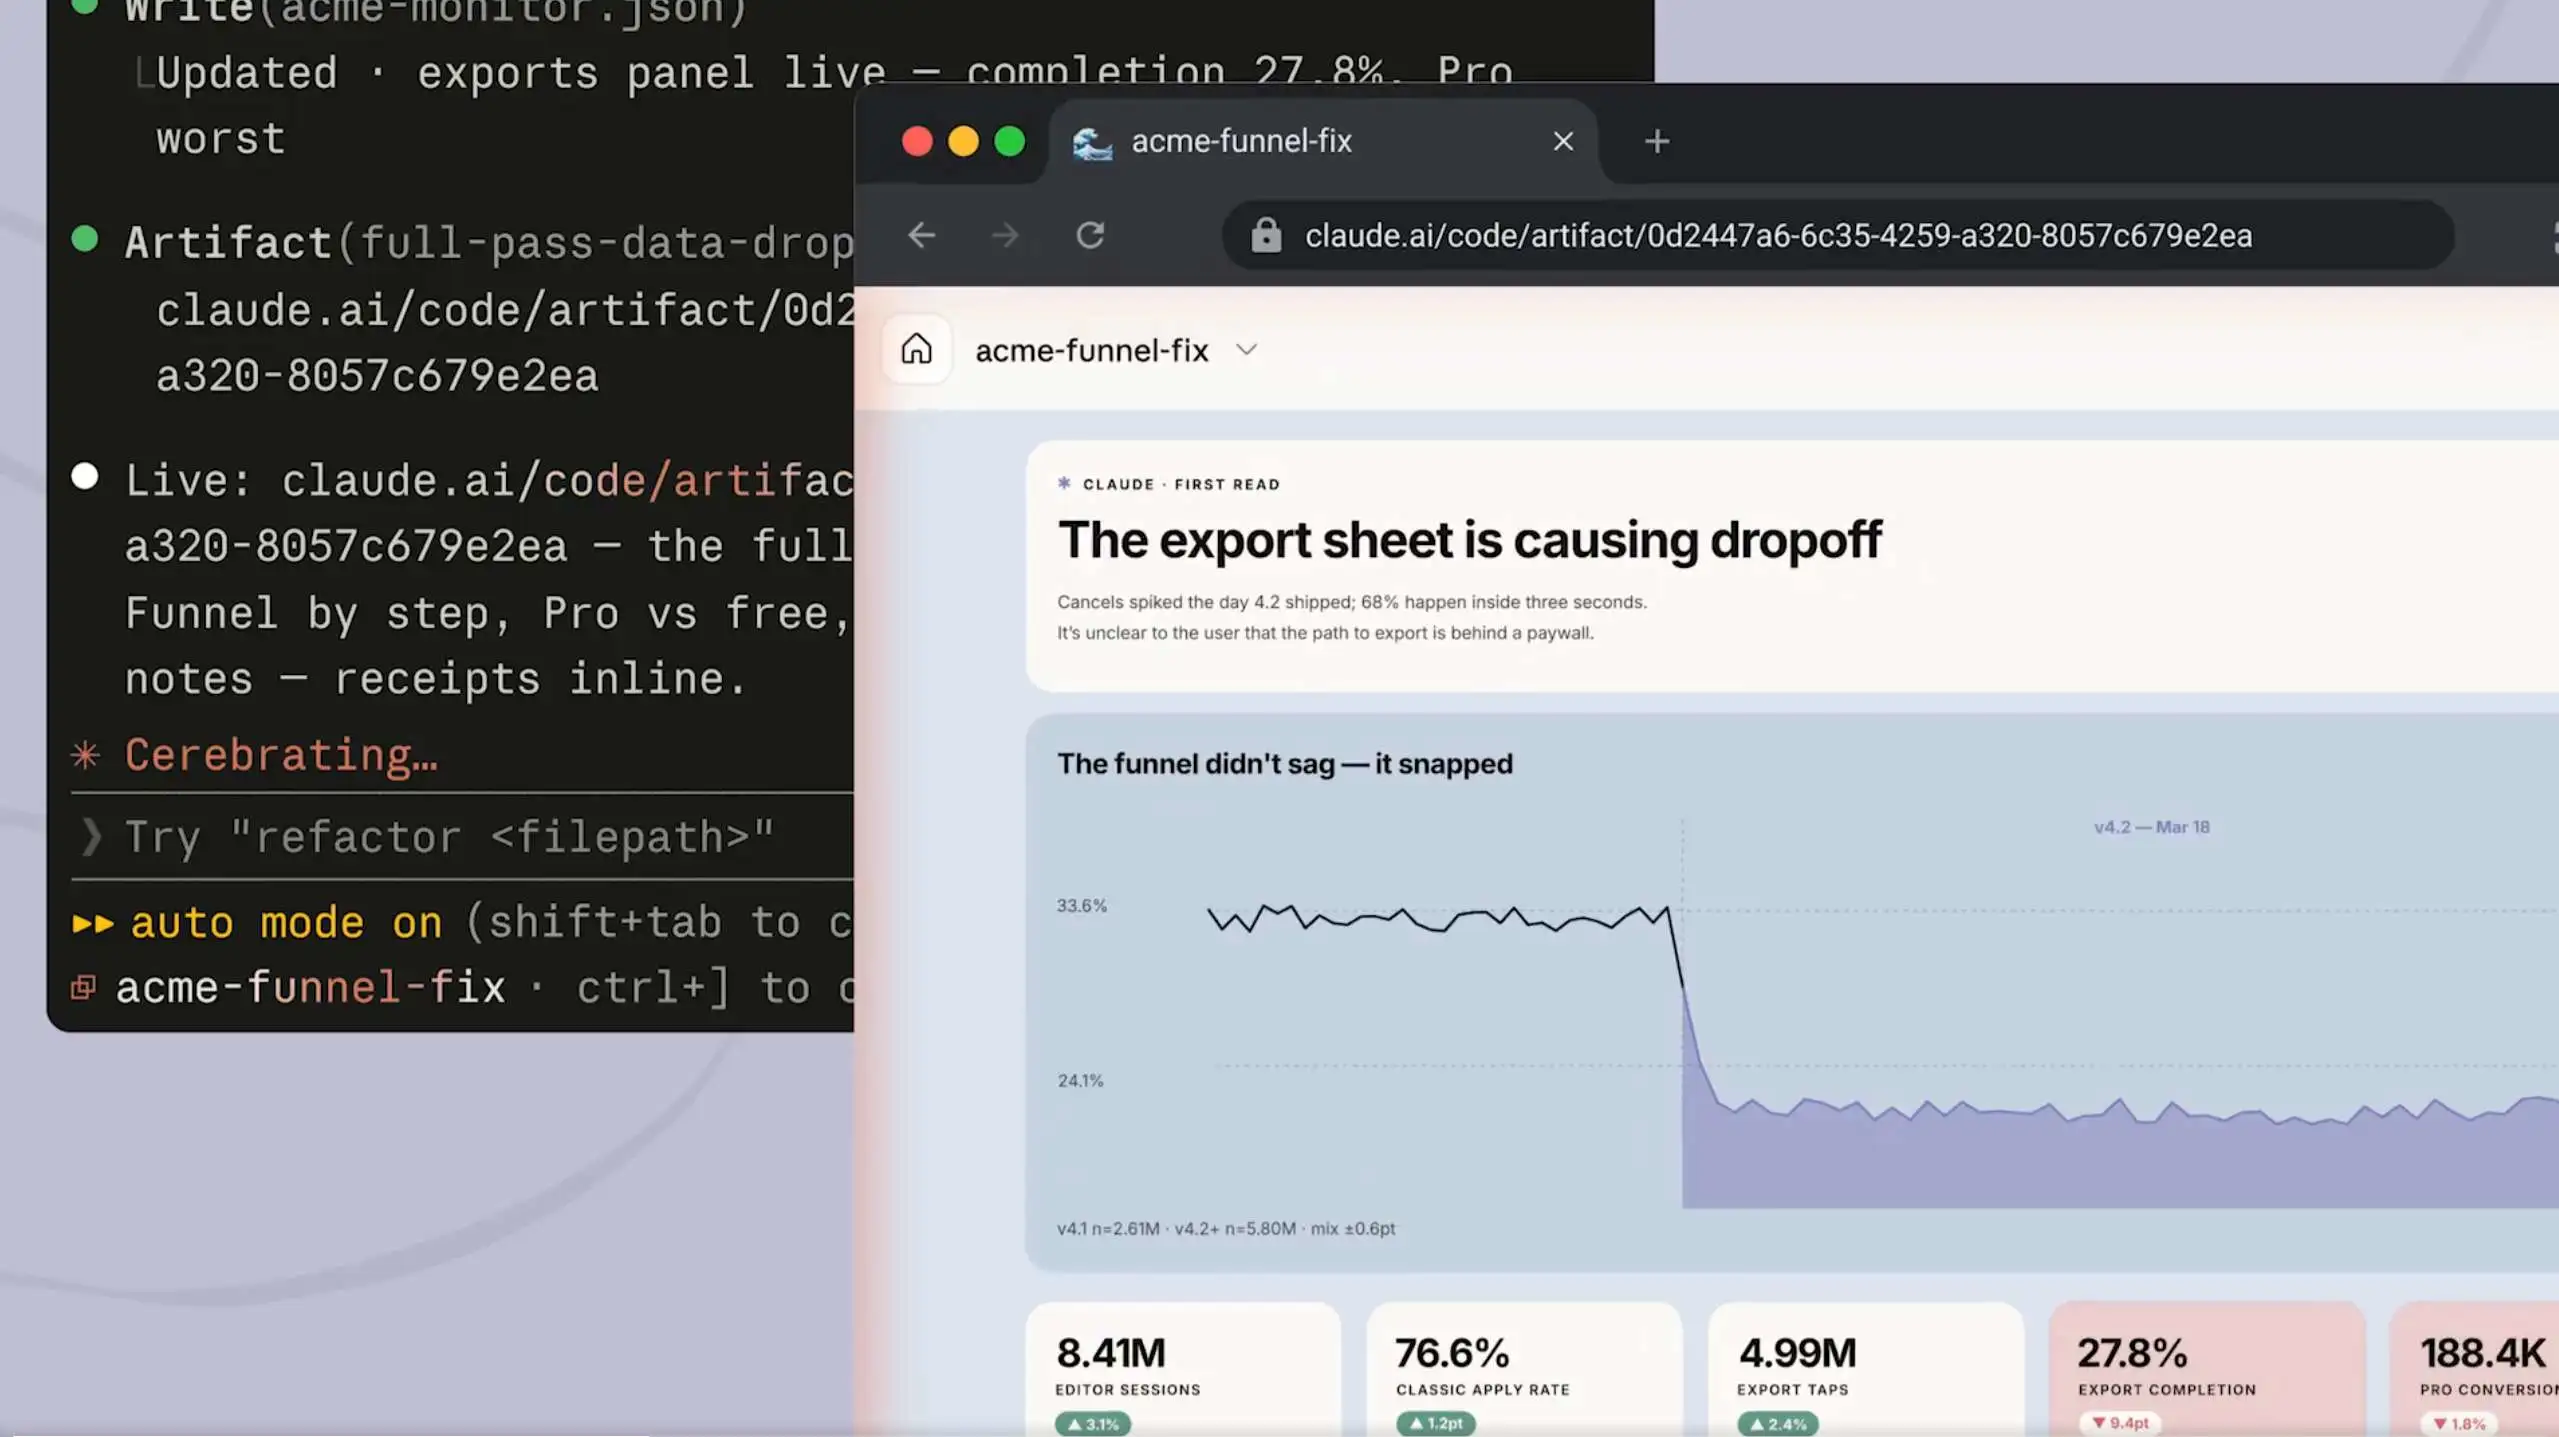Click the green 2.4% up badge
Image resolution: width=2559 pixels, height=1437 pixels.
coord(1777,1423)
